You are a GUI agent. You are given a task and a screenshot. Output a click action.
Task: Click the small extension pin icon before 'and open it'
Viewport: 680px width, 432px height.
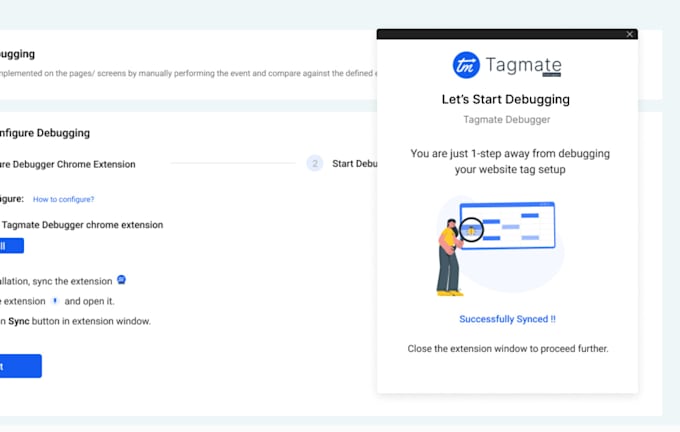click(x=55, y=301)
